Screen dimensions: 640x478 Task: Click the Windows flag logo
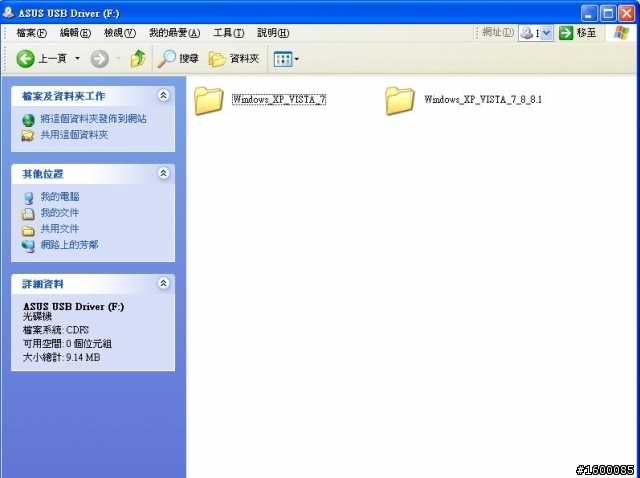[621, 33]
